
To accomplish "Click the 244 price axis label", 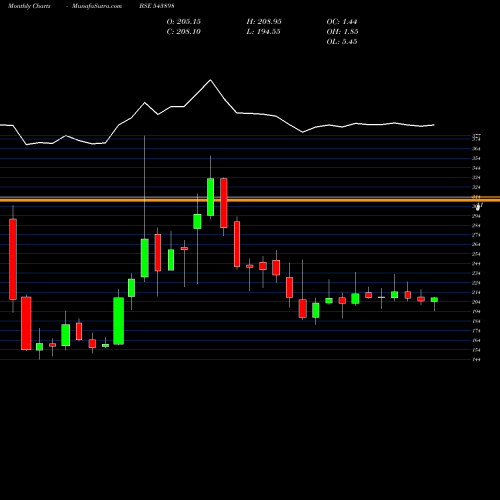I will [476, 264].
